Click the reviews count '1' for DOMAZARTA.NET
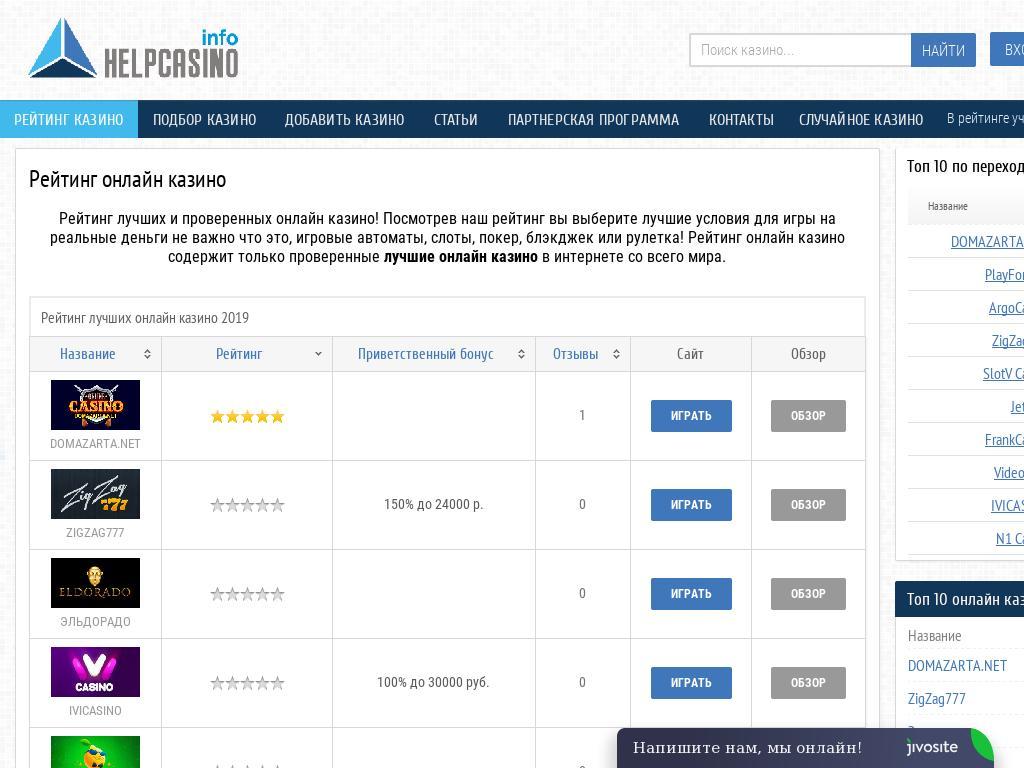The image size is (1024, 768). [x=582, y=415]
